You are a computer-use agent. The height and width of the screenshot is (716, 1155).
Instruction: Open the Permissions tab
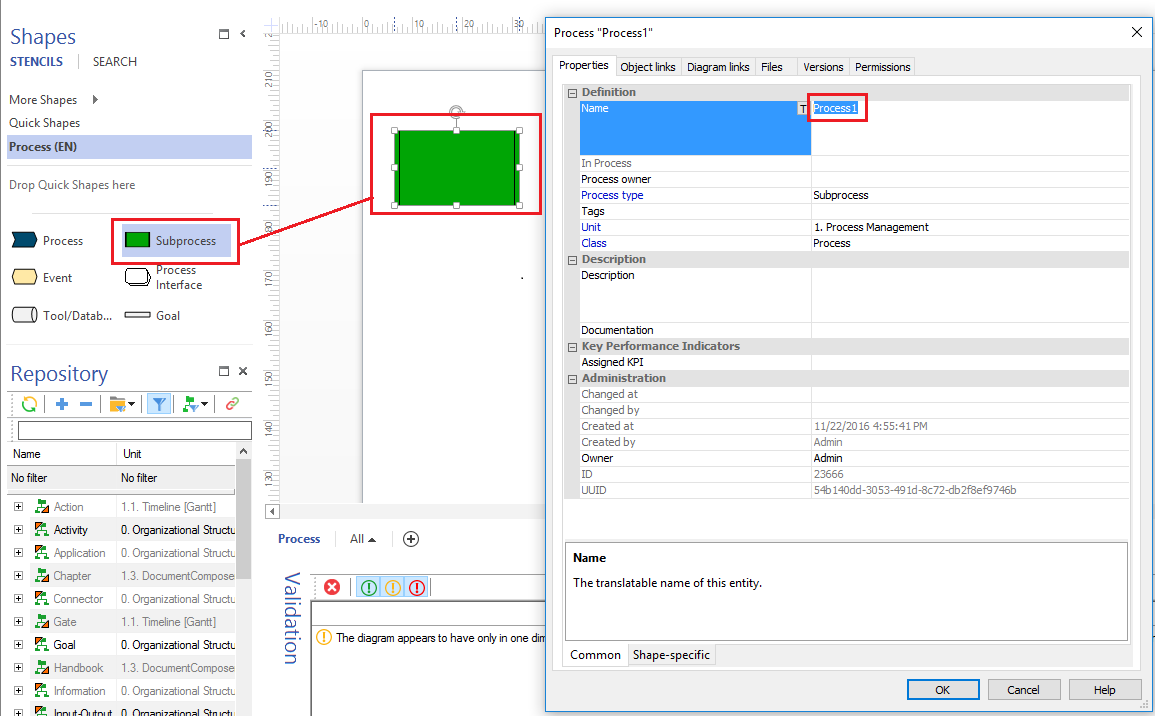(882, 67)
